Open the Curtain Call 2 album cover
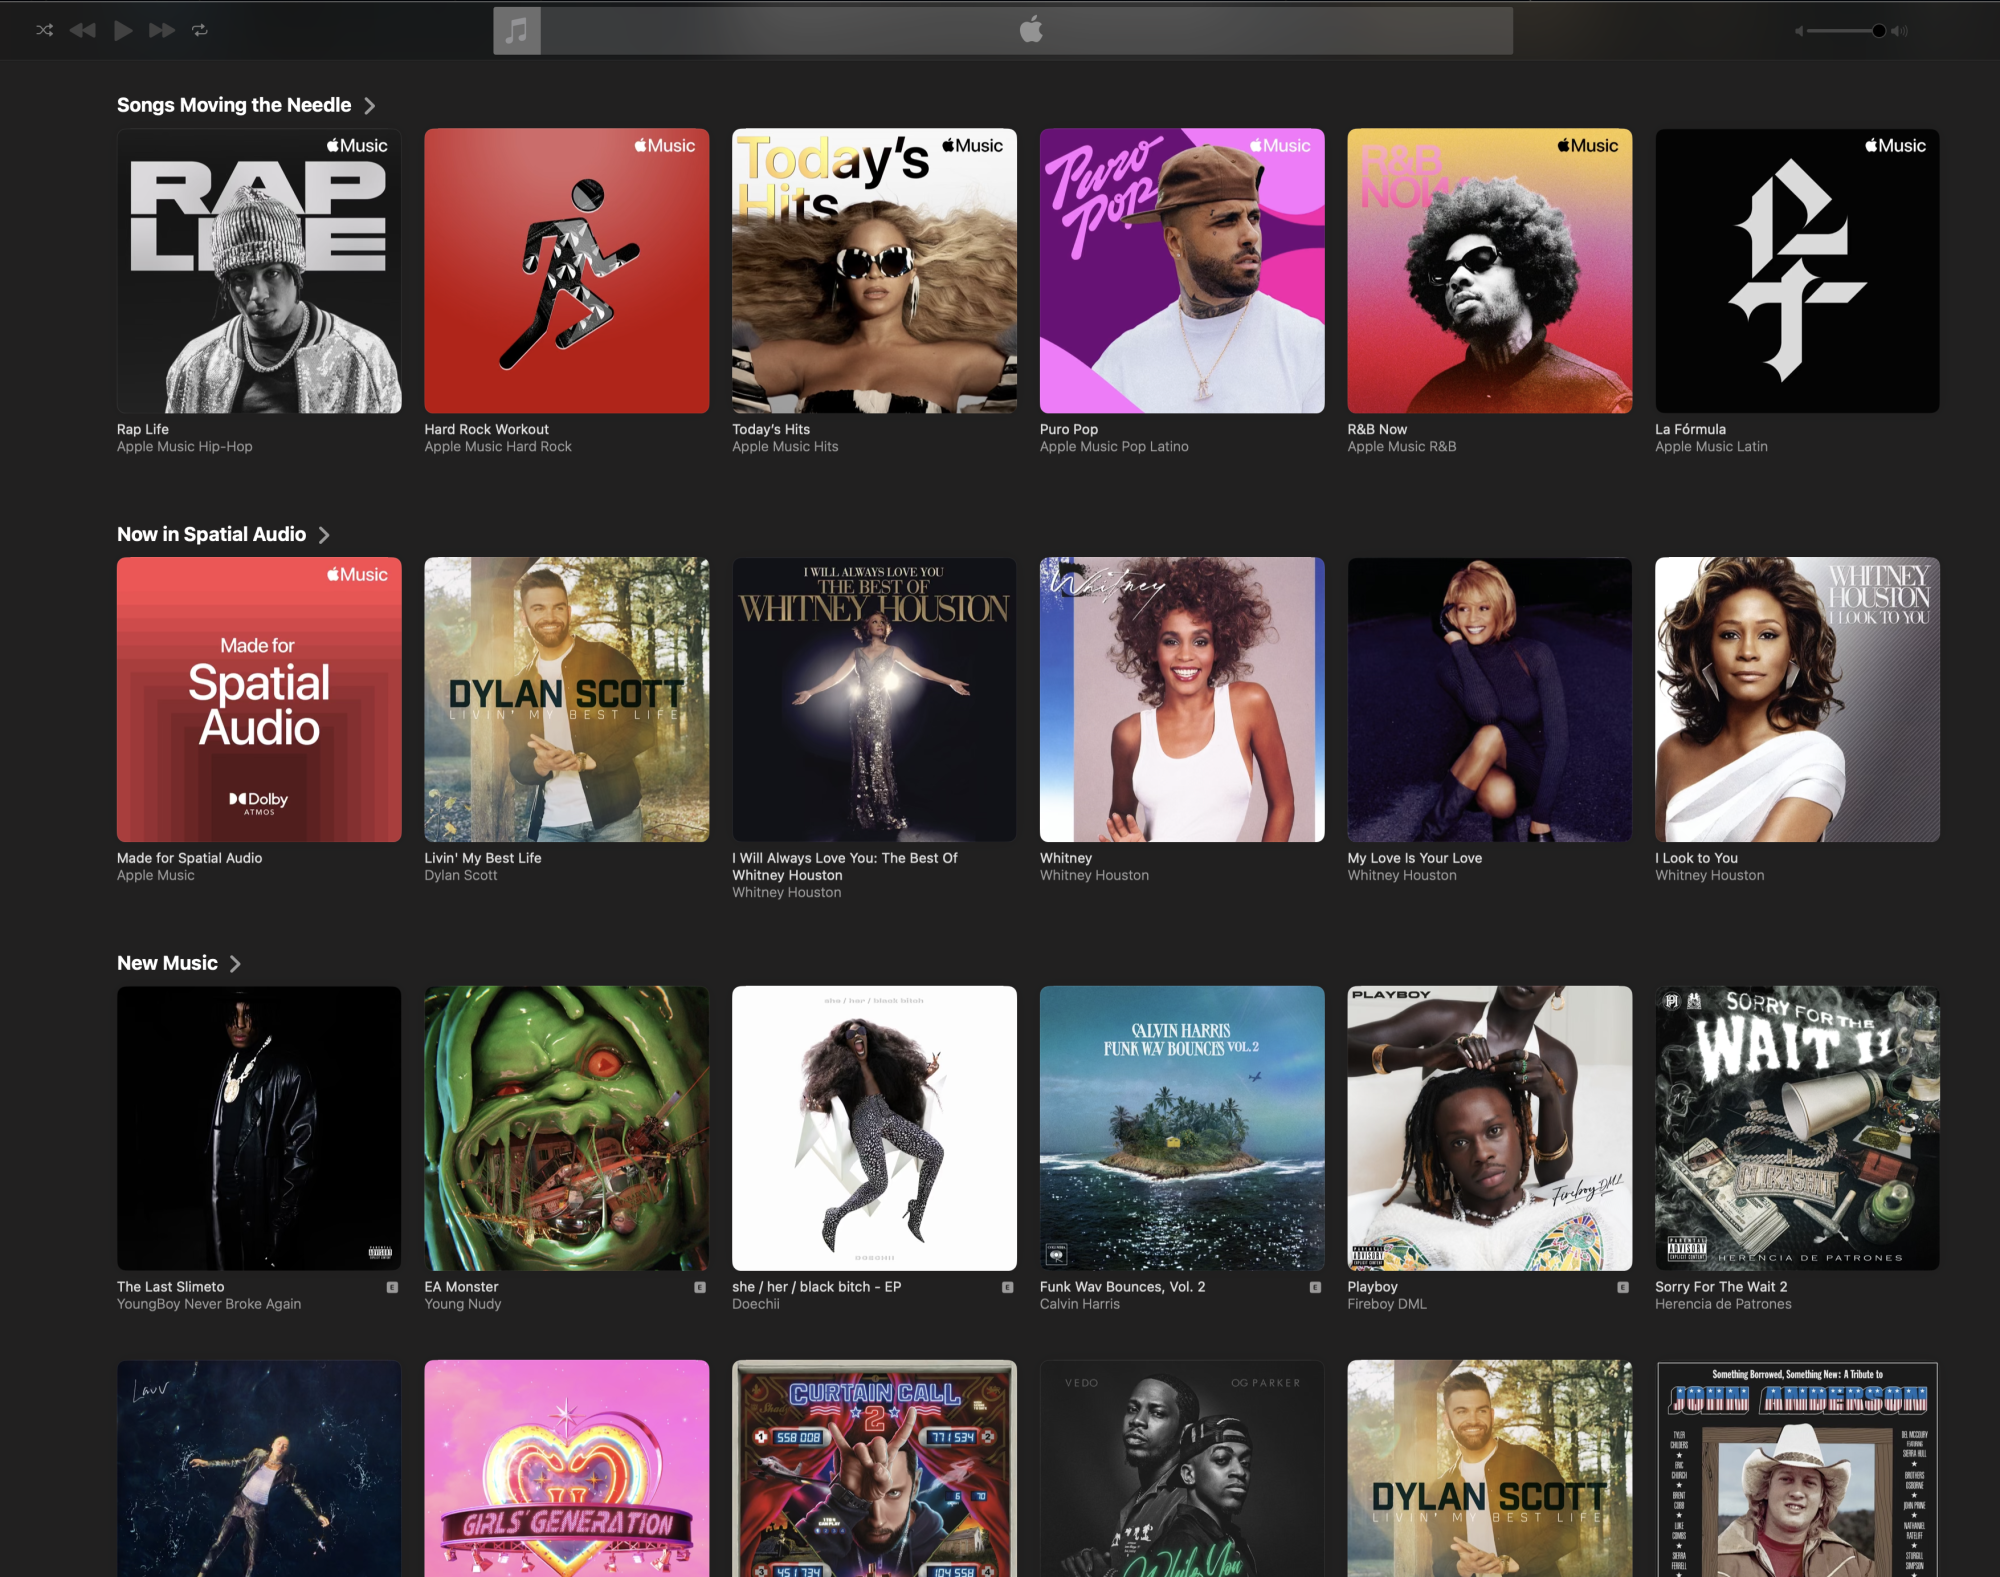Viewport: 2000px width, 1577px height. (874, 1469)
